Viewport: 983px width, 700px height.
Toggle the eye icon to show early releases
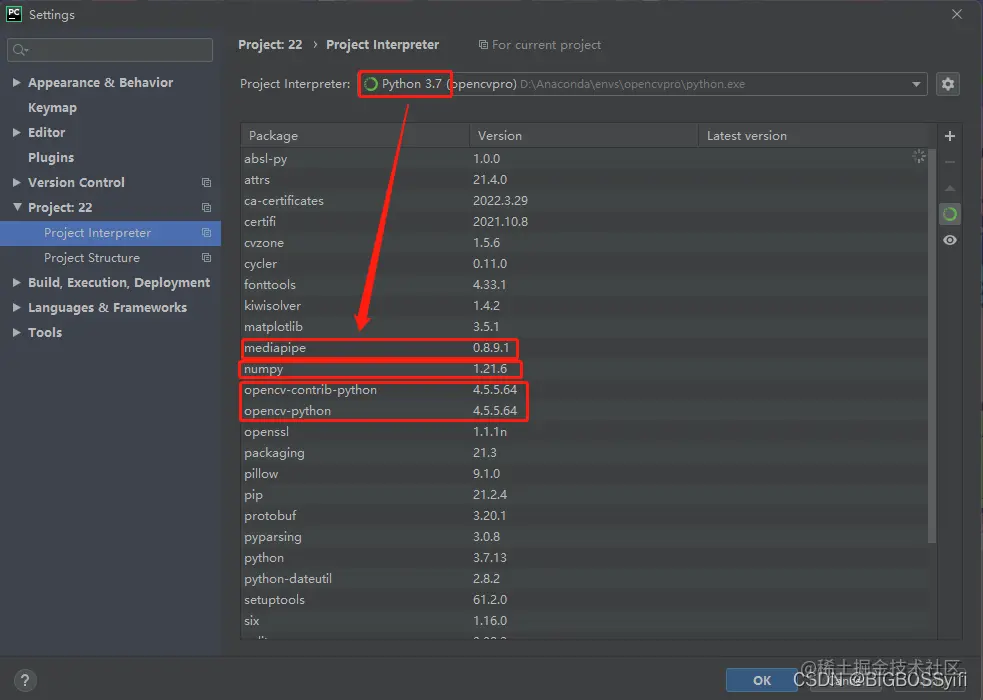(949, 240)
